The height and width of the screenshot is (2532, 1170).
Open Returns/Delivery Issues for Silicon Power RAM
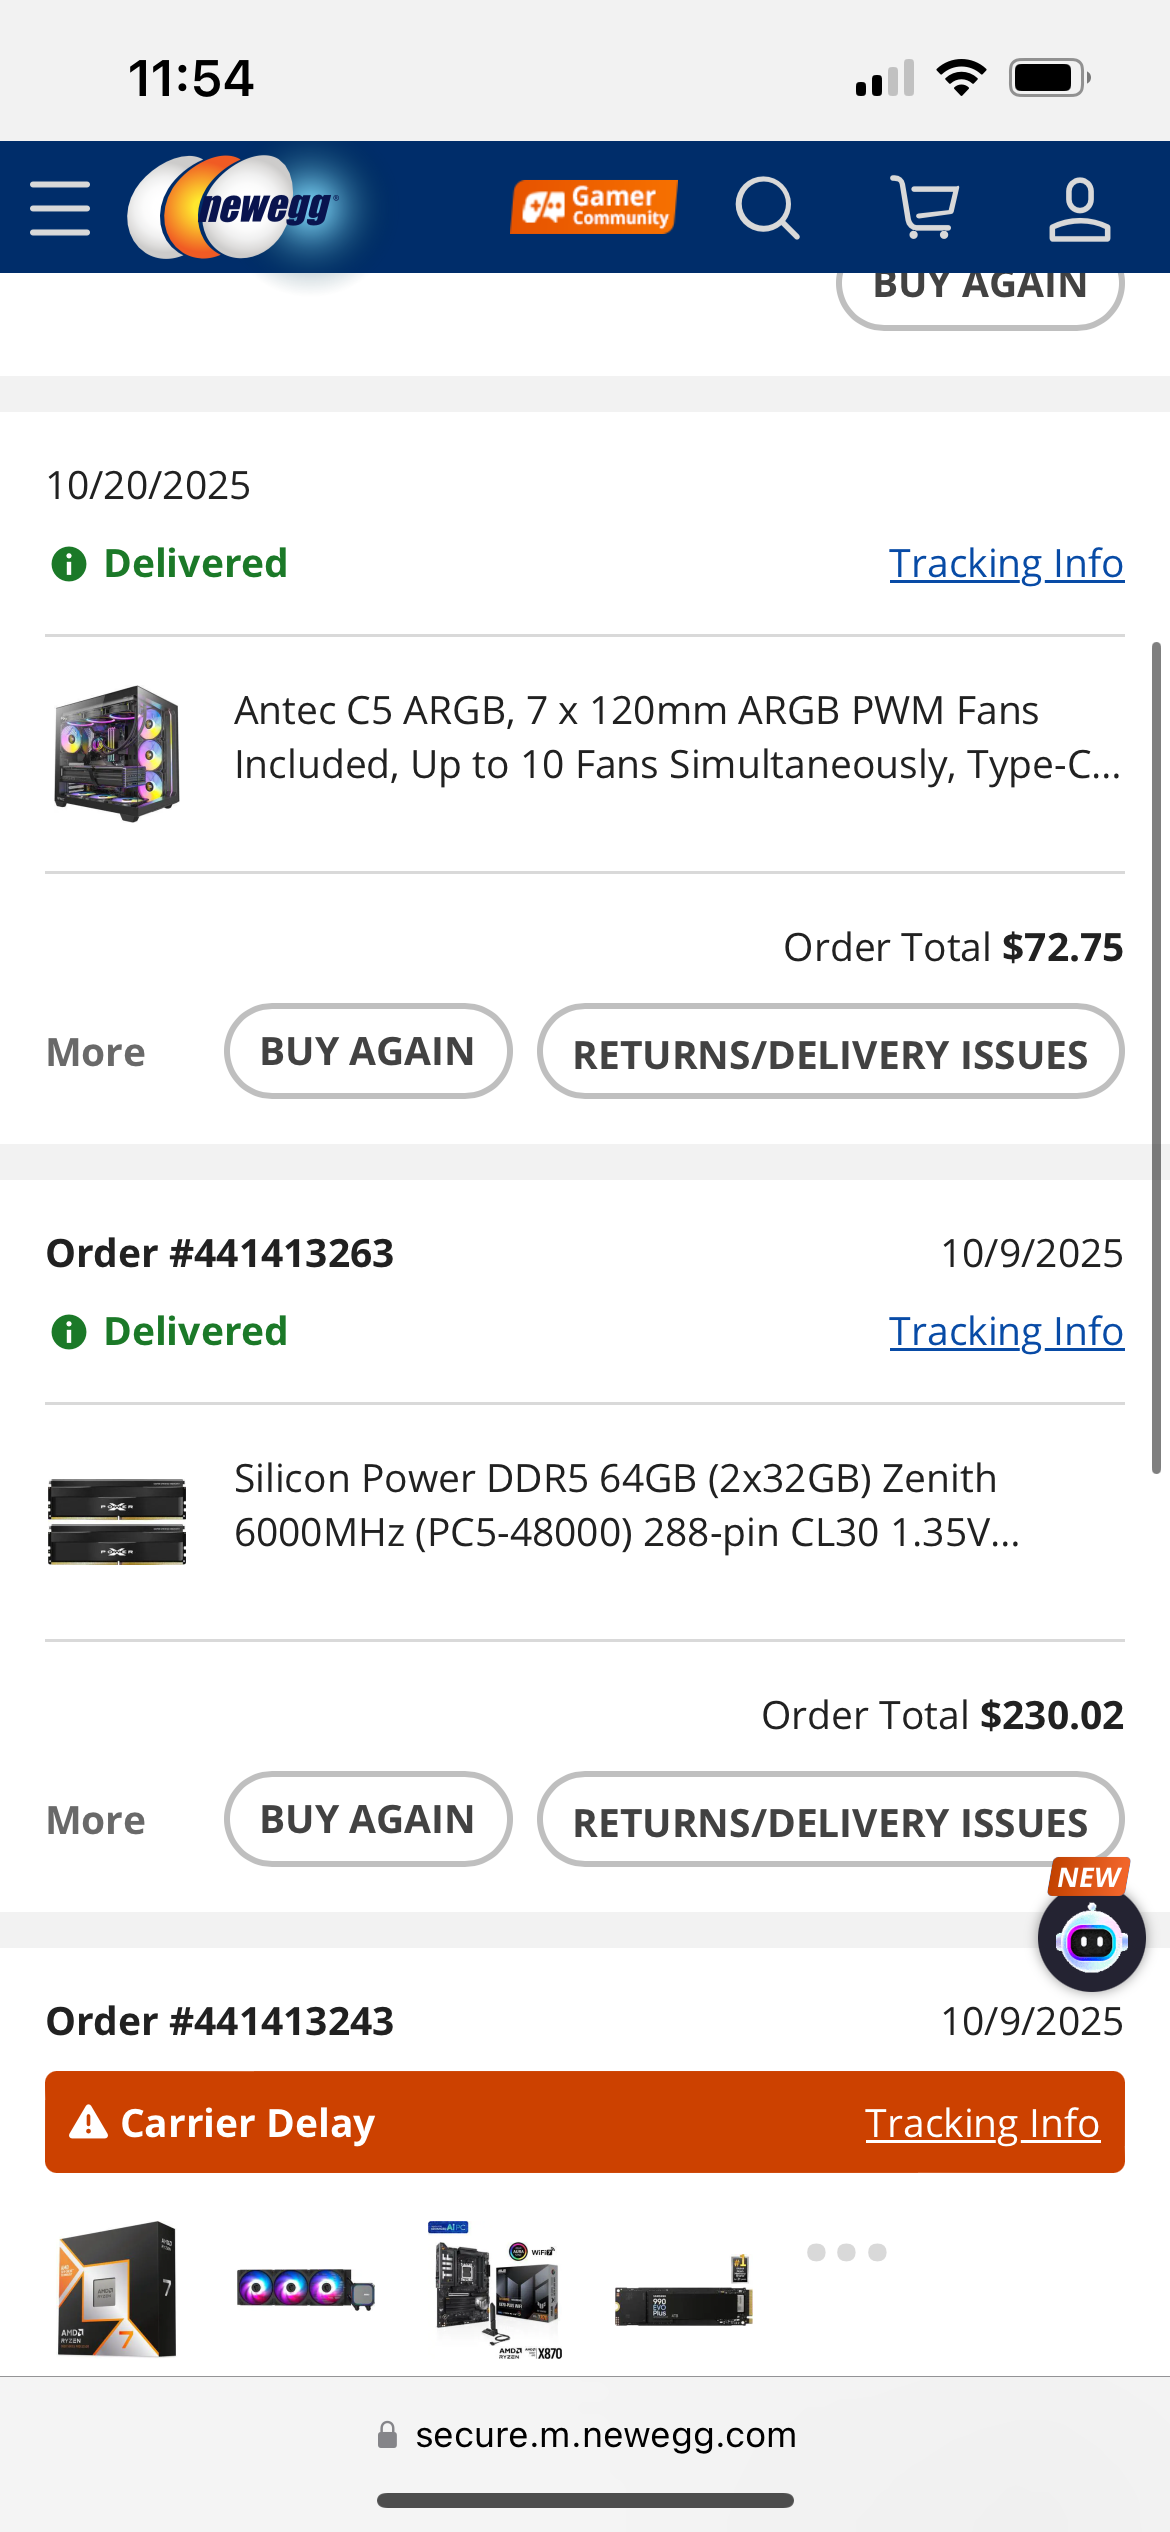click(x=830, y=1820)
